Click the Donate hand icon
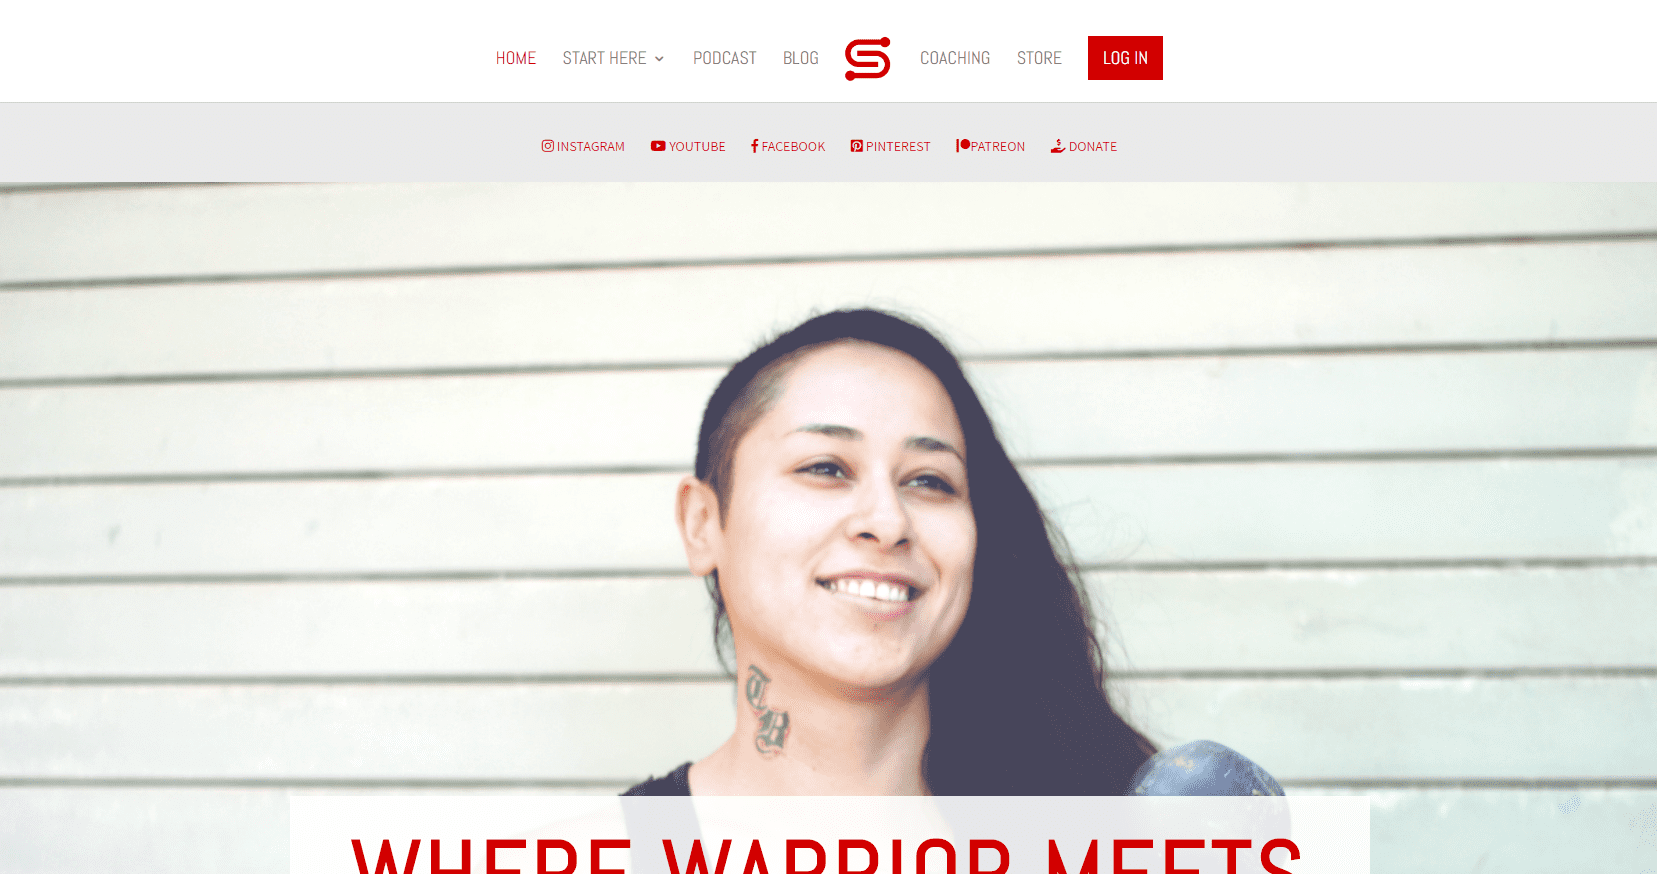Image resolution: width=1657 pixels, height=874 pixels. click(1058, 146)
